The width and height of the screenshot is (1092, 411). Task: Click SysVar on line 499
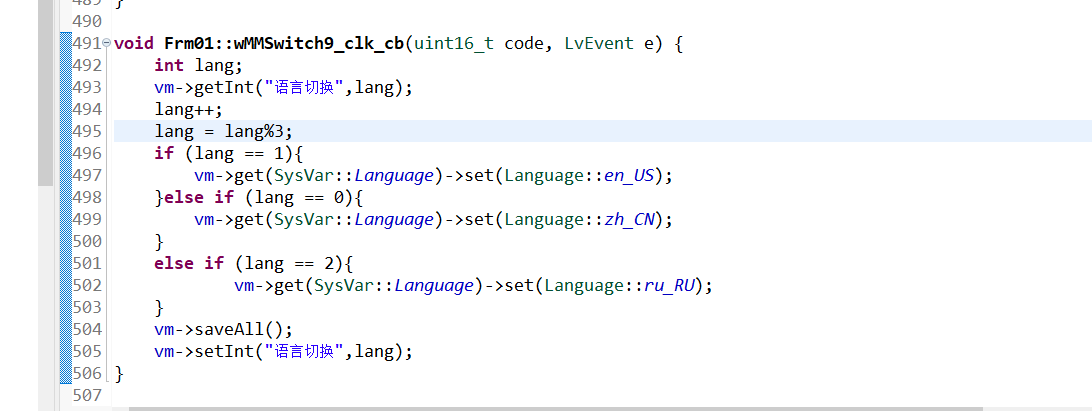pos(304,219)
